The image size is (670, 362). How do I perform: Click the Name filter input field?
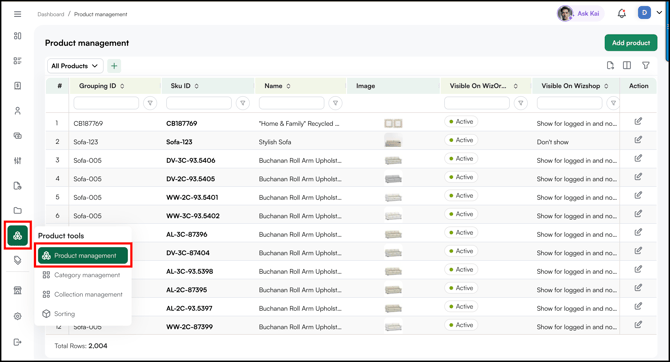tap(291, 103)
